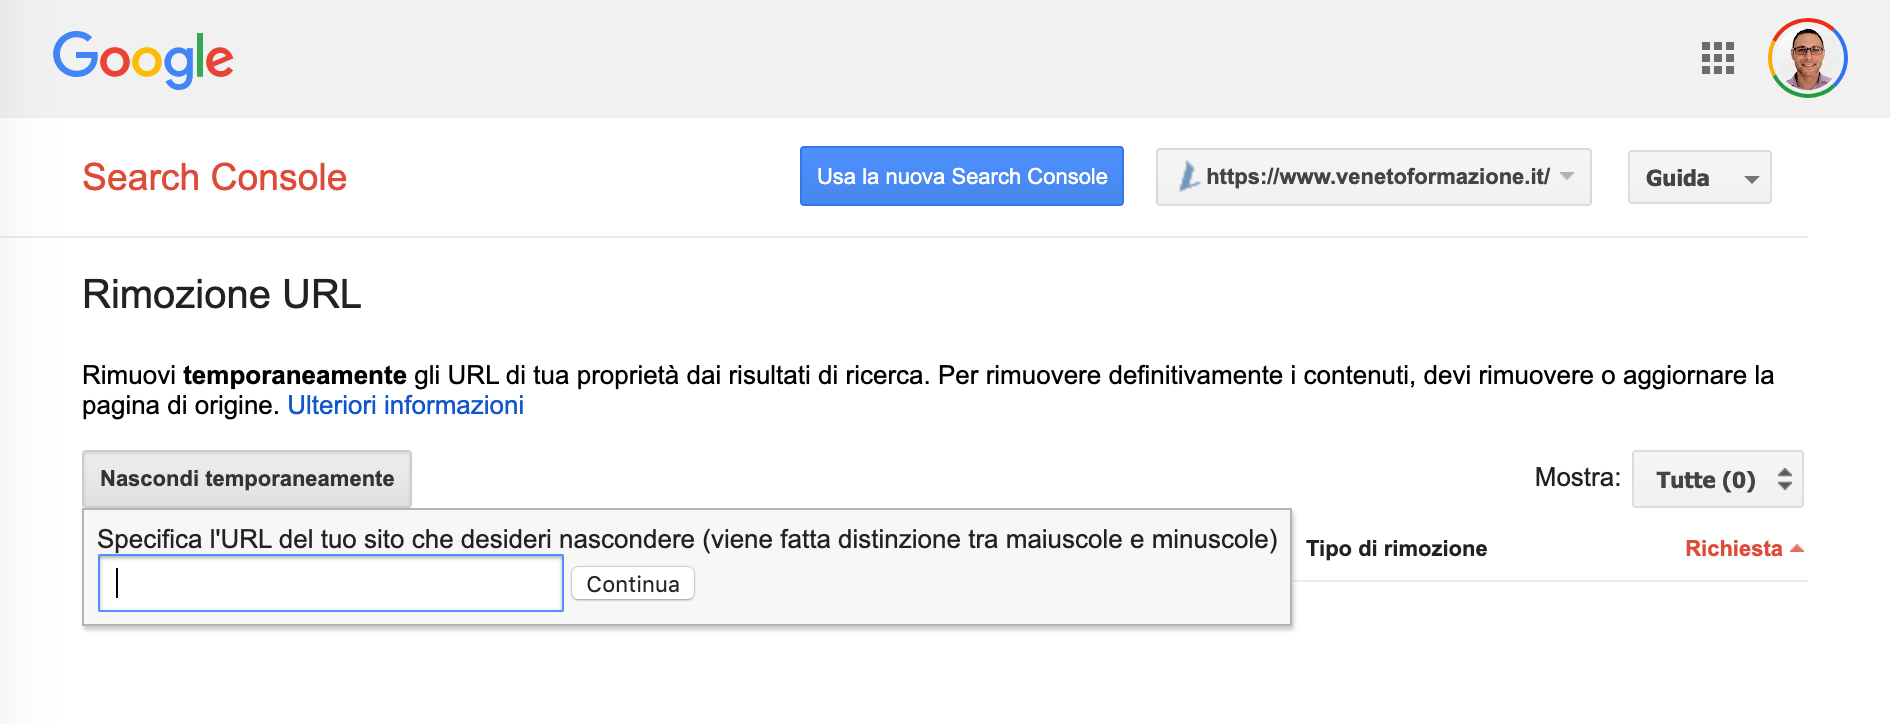This screenshot has width=1890, height=724.
Task: Click the Tipo di rimozione column header
Action: coord(1396,548)
